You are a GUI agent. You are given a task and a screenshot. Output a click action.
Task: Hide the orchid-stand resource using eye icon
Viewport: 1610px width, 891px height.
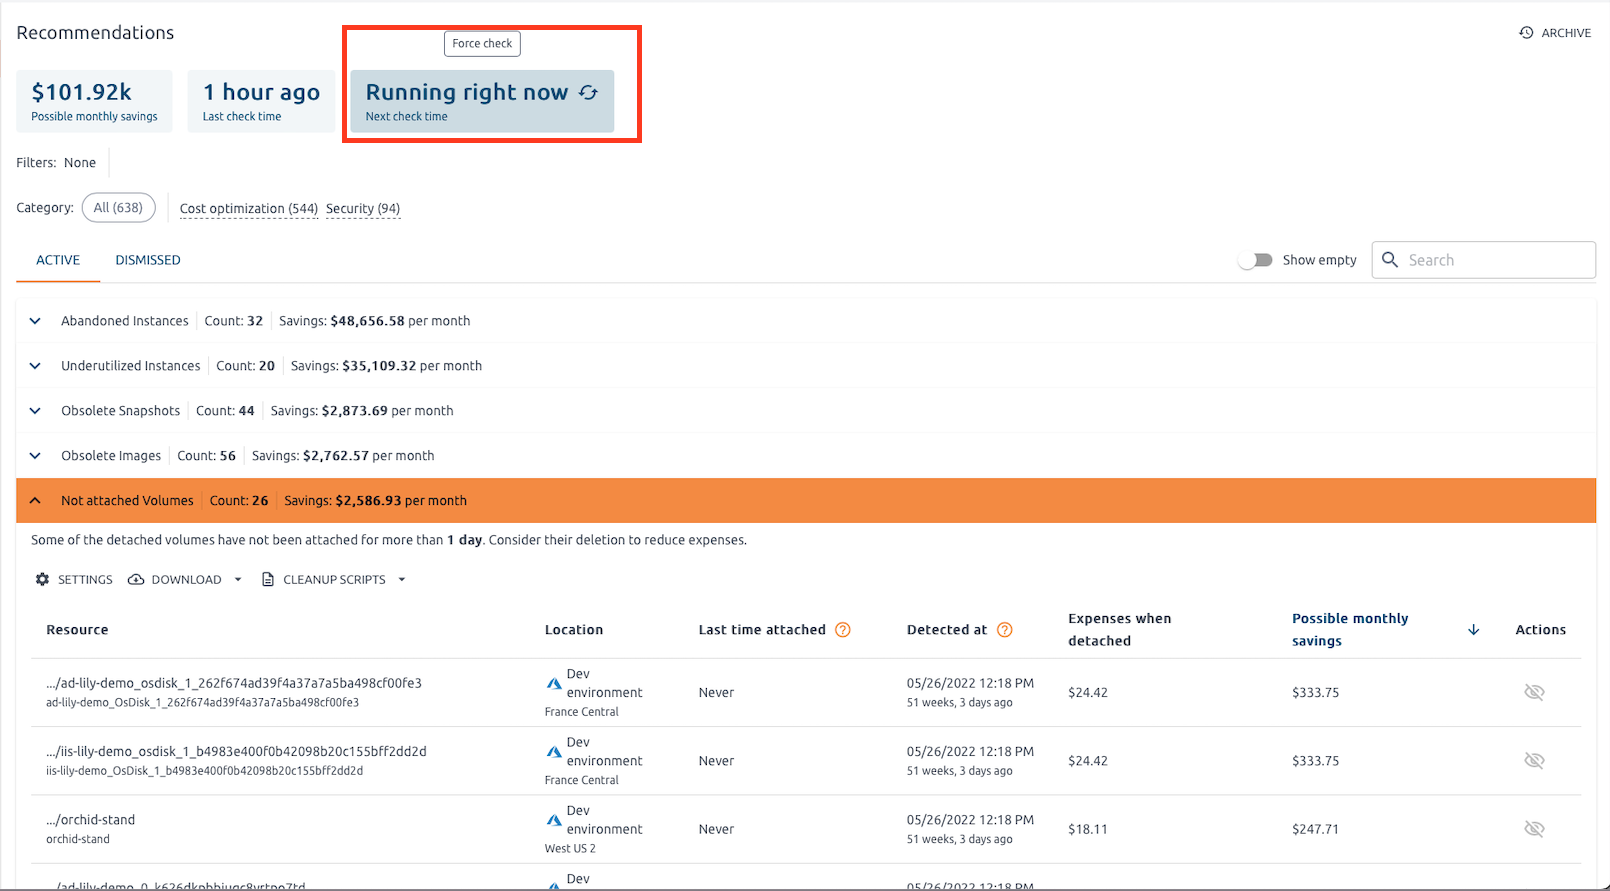point(1534,829)
